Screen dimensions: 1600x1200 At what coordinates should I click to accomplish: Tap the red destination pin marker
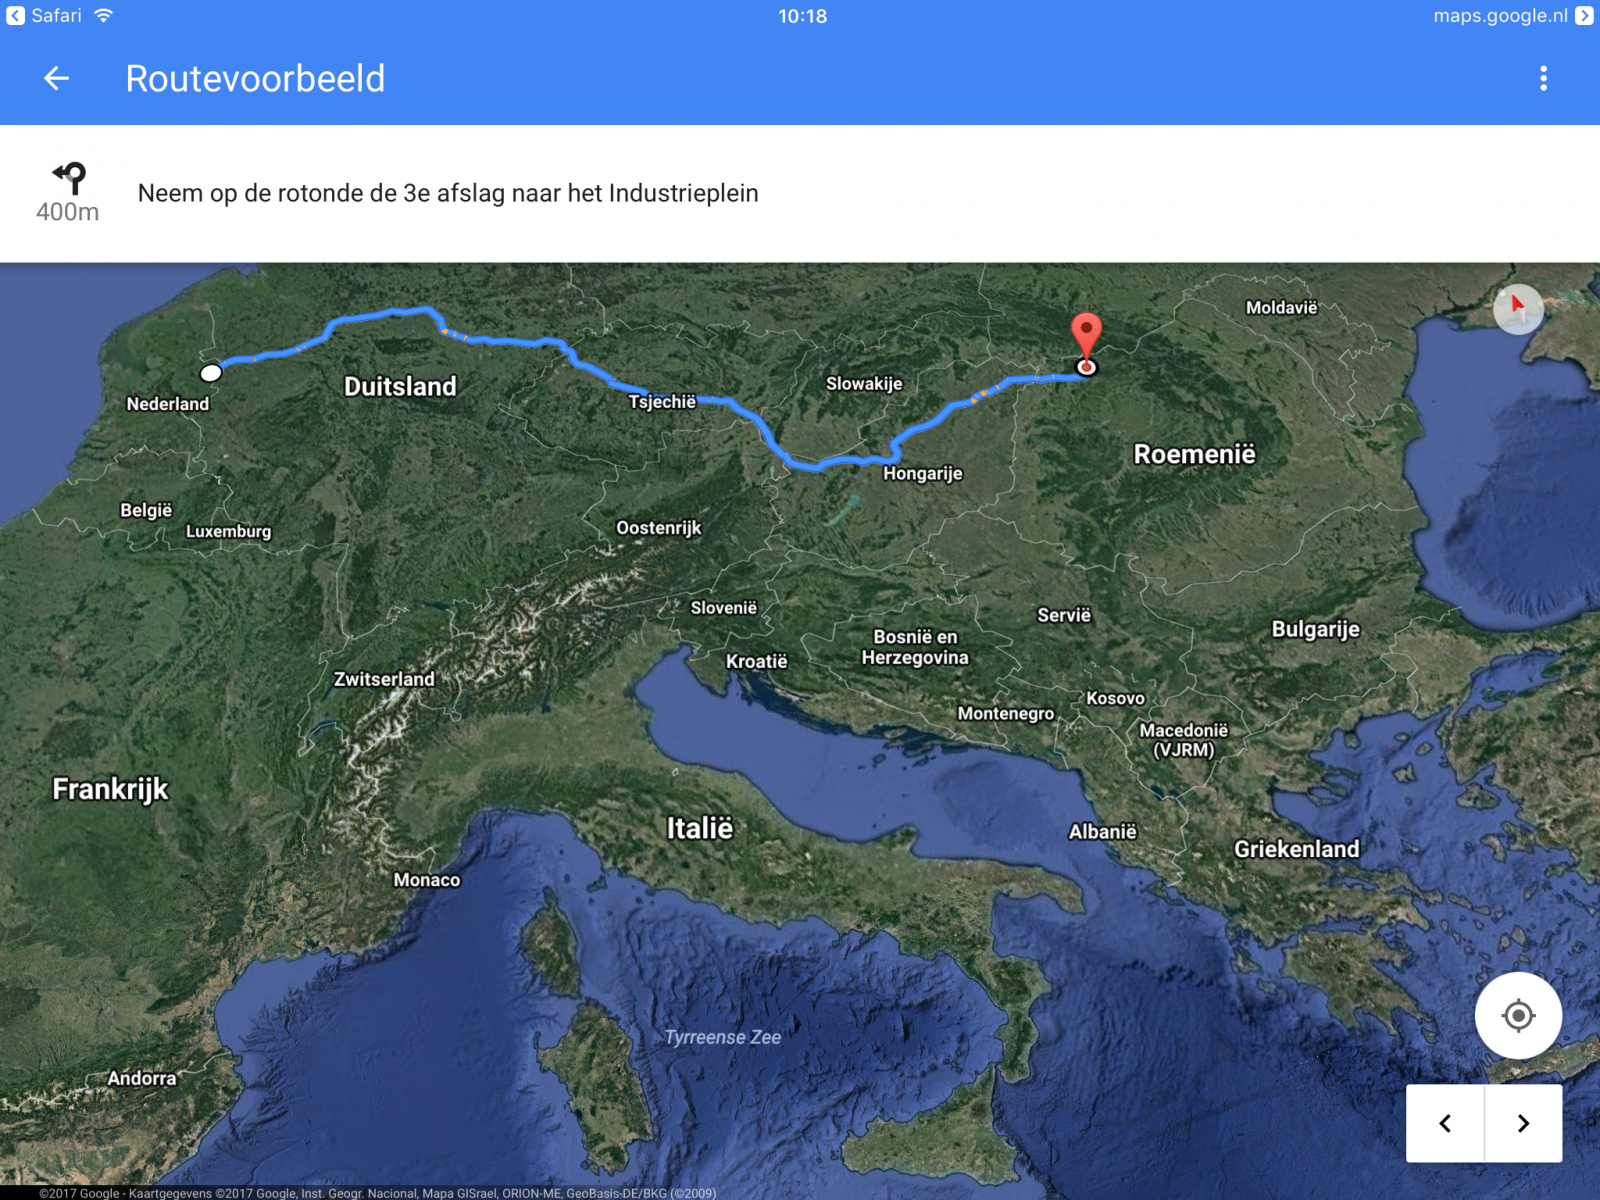click(1086, 338)
